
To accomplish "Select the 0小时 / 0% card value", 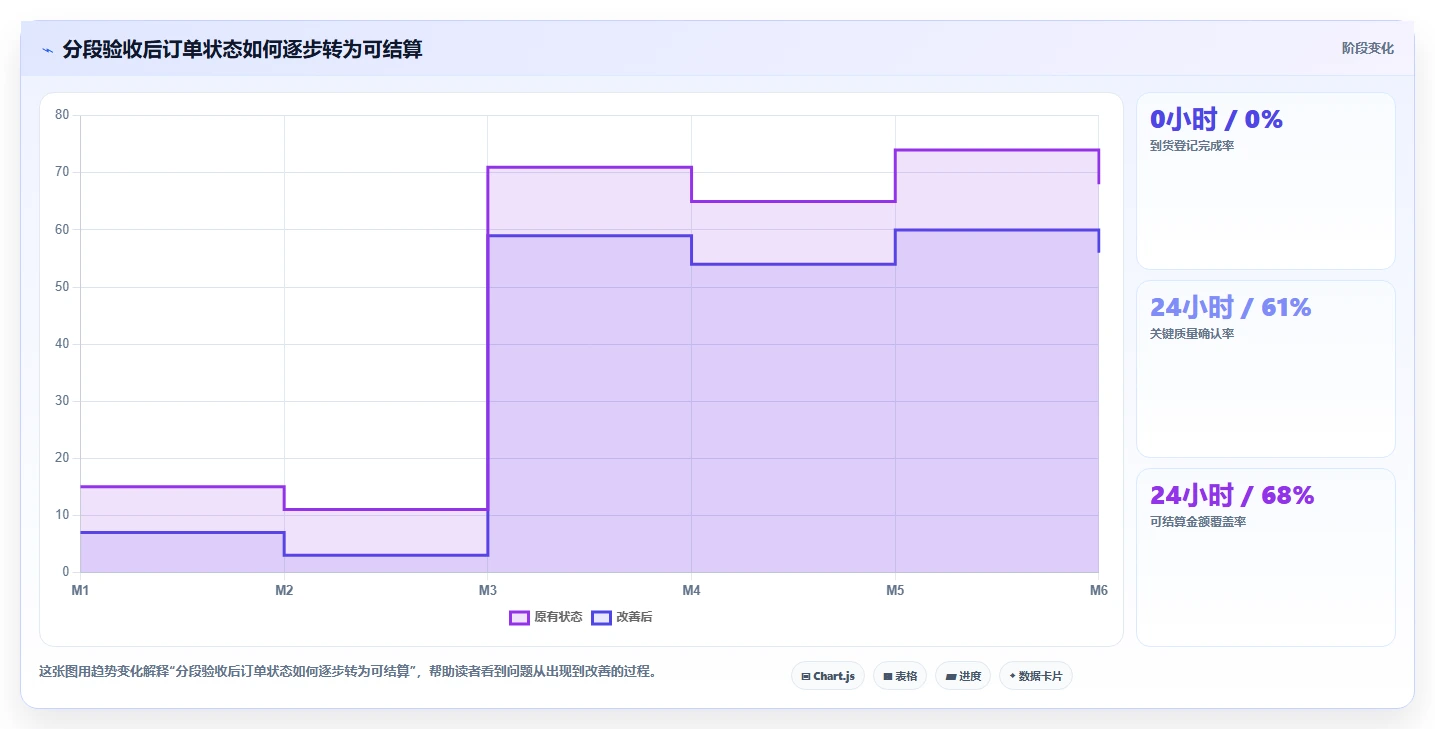I will pos(1216,120).
